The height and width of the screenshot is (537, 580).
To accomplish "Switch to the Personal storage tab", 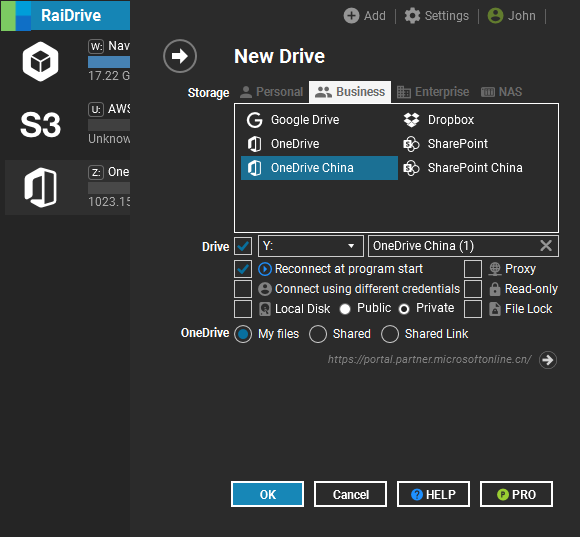I will point(271,92).
